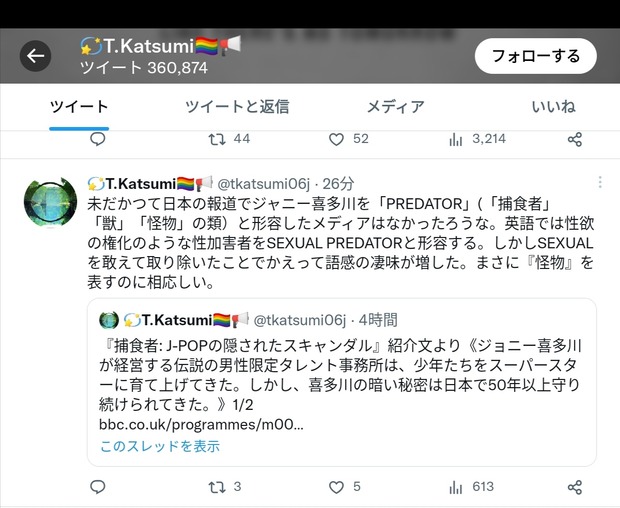
Task: Open the bbc.co.uk/programmes link
Action: (201, 425)
